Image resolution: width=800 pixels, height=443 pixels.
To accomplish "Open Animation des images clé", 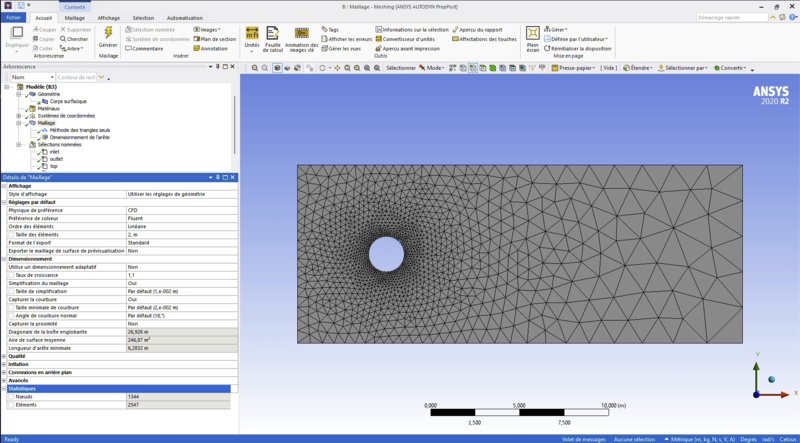I will click(302, 39).
